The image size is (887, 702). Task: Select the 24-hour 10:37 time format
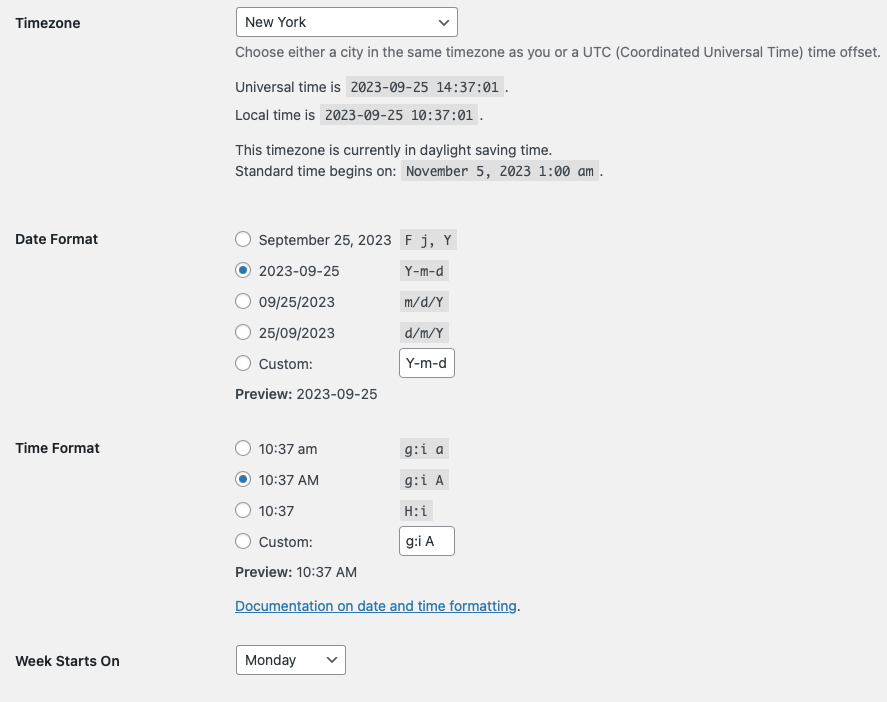[243, 511]
